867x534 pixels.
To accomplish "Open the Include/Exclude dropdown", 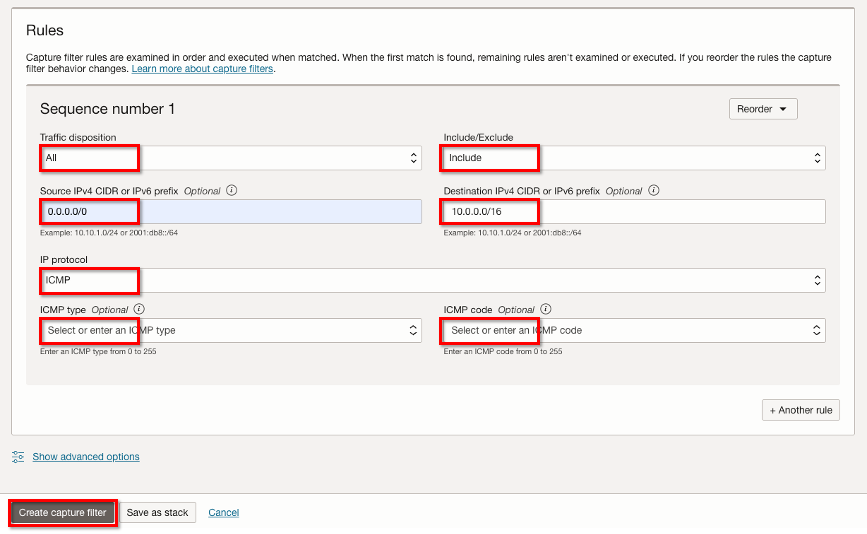I will pos(634,158).
